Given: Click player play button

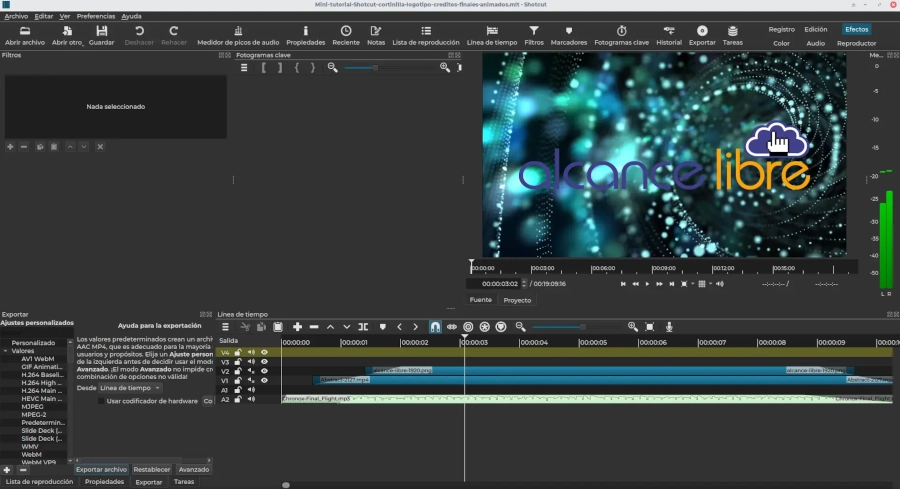Looking at the screenshot, I should point(647,284).
